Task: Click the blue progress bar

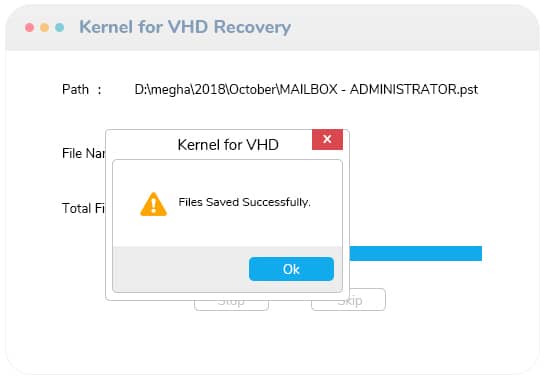Action: (x=415, y=253)
